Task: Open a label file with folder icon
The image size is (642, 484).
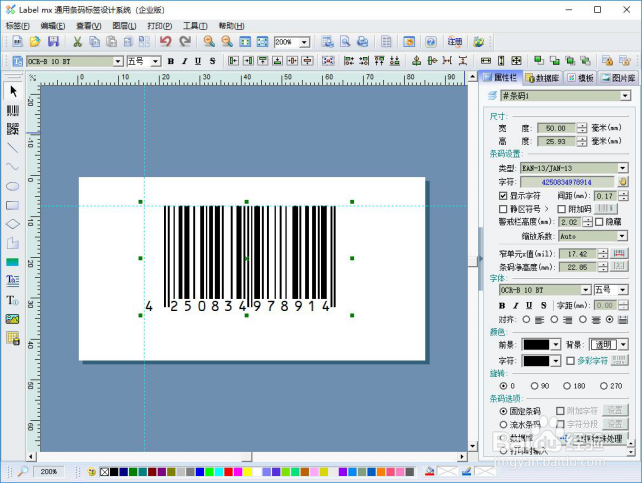Action: (x=35, y=41)
